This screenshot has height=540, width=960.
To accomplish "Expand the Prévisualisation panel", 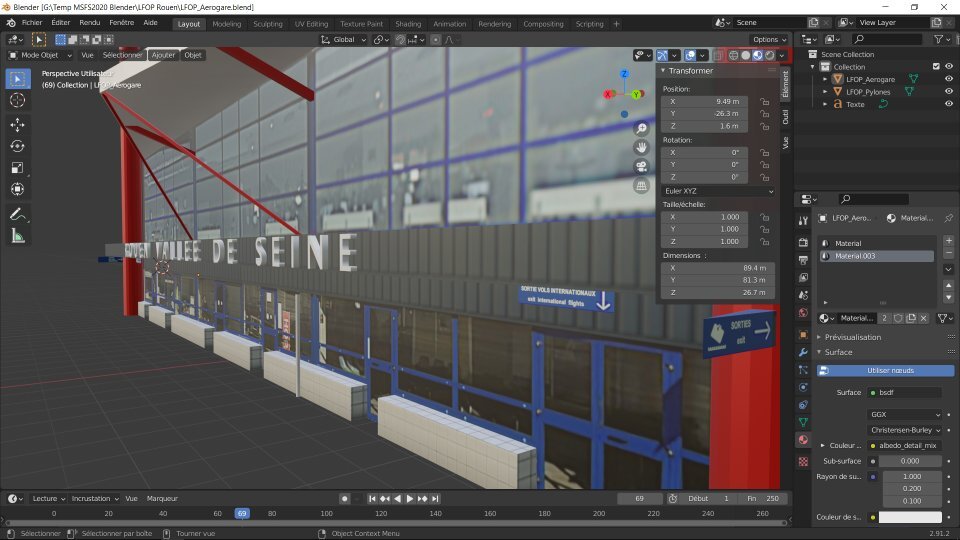I will (x=852, y=337).
